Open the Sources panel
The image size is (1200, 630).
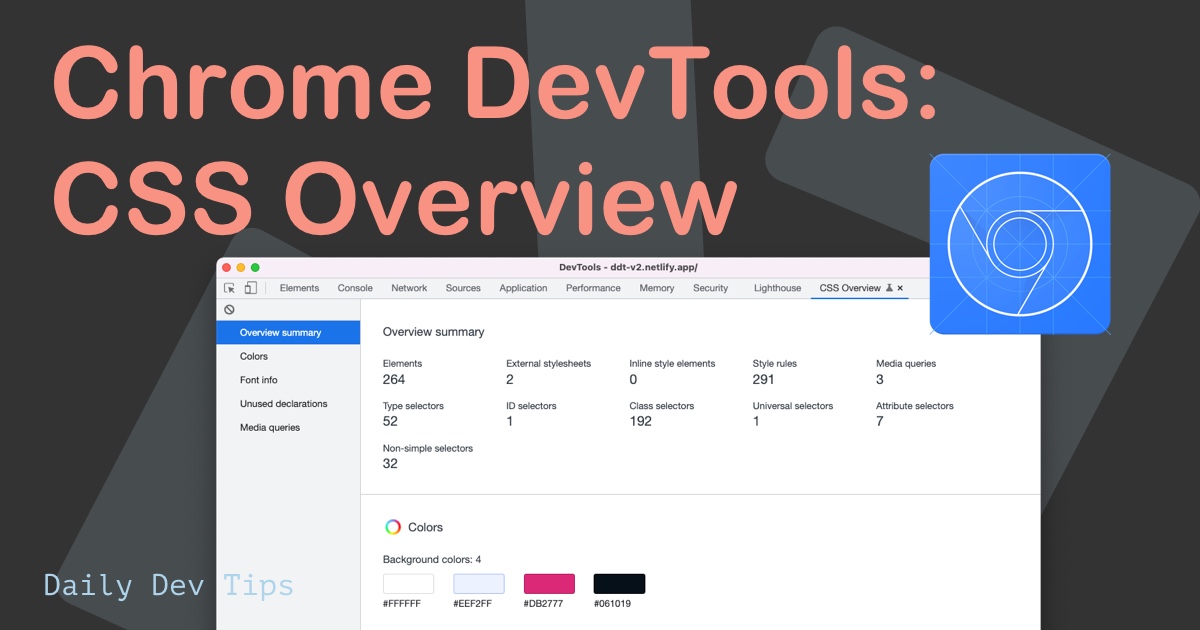pos(463,288)
